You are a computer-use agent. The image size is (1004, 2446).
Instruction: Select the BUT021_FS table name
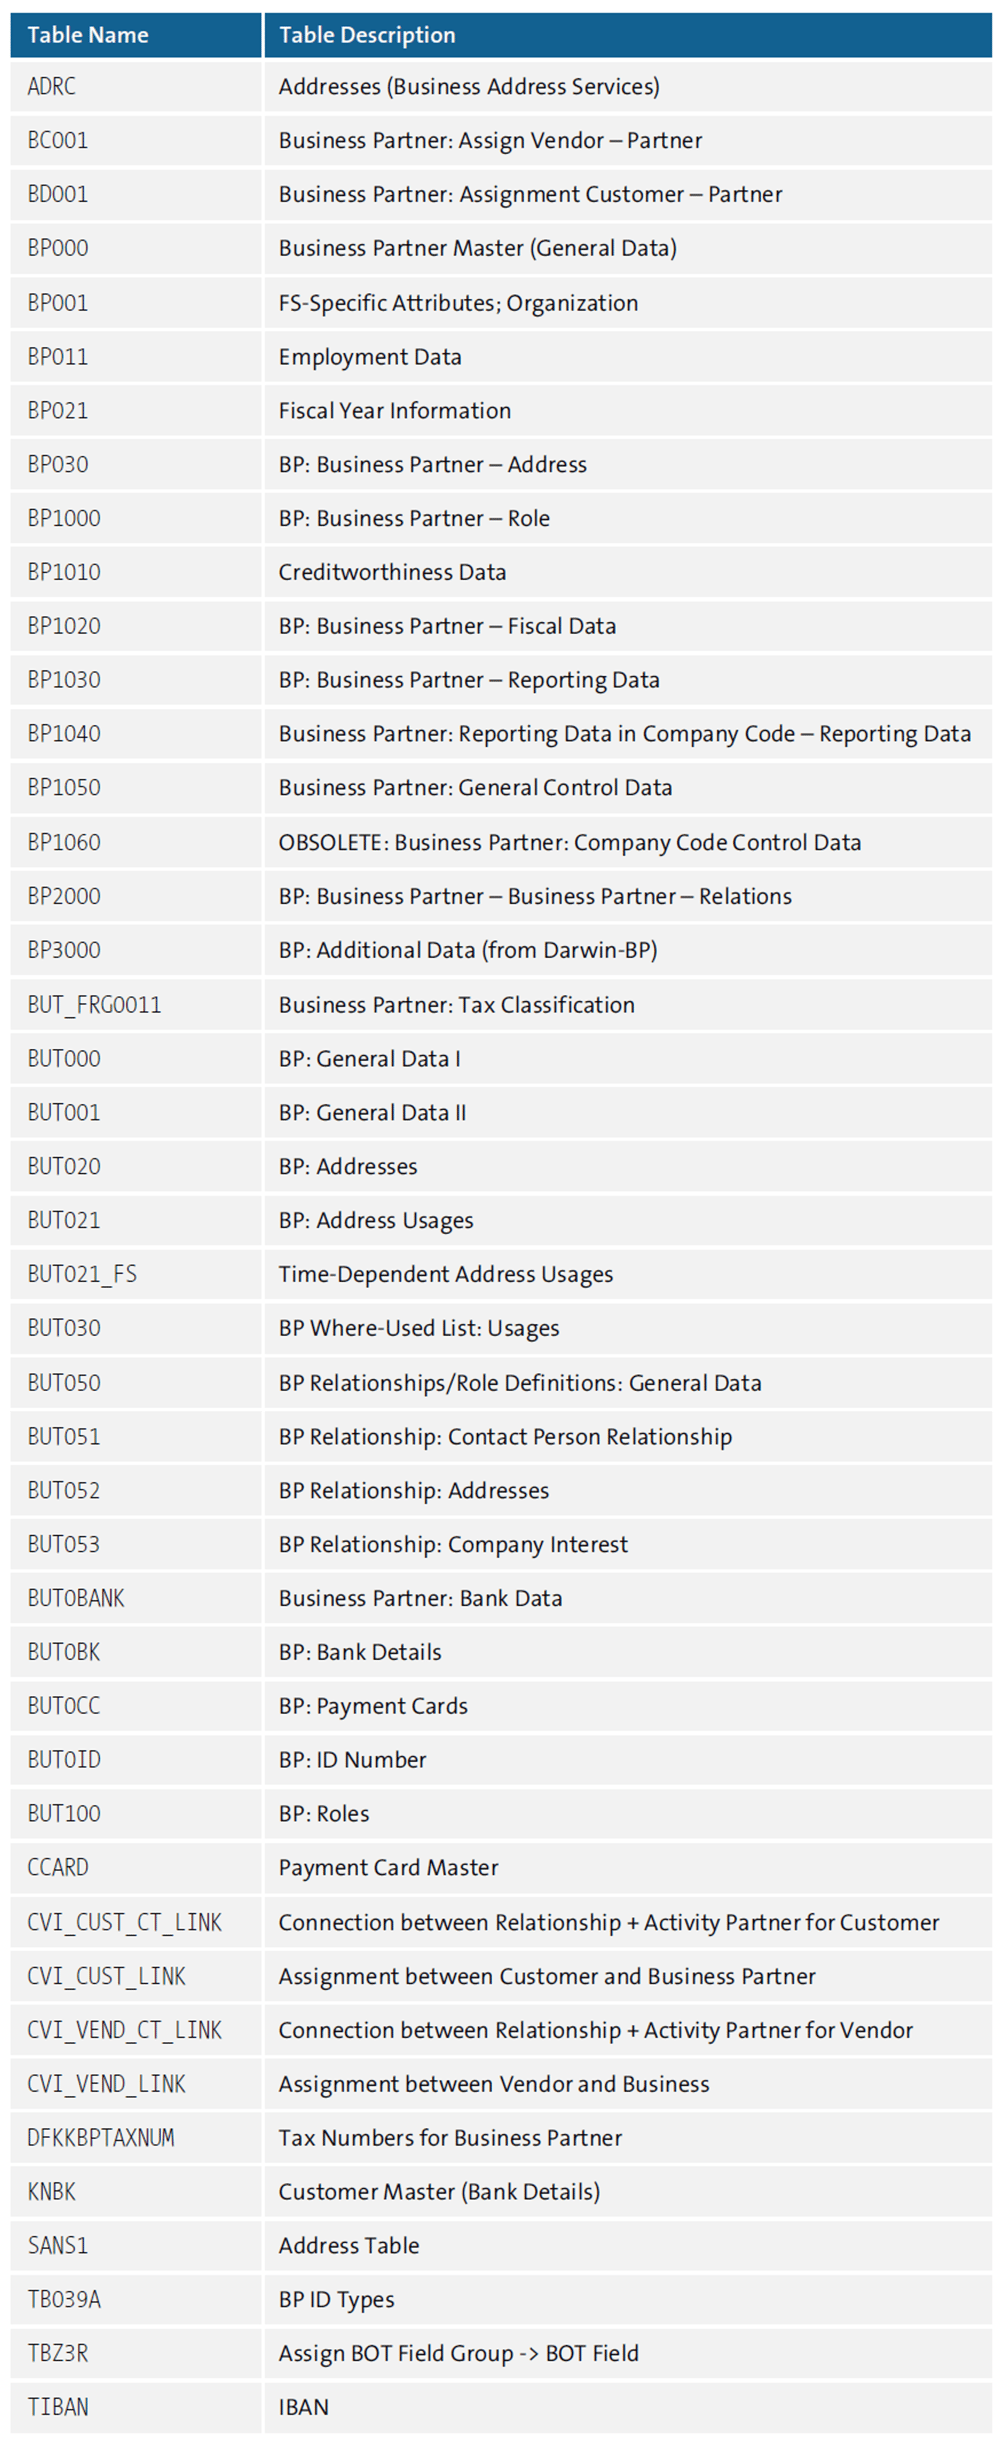[x=82, y=1274]
